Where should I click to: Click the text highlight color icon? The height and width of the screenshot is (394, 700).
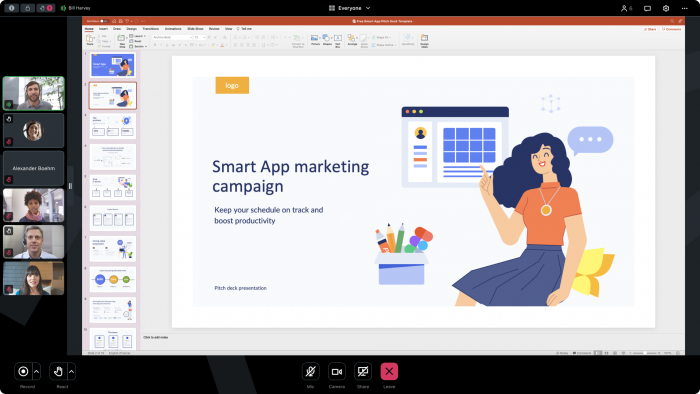pyautogui.click(x=214, y=45)
